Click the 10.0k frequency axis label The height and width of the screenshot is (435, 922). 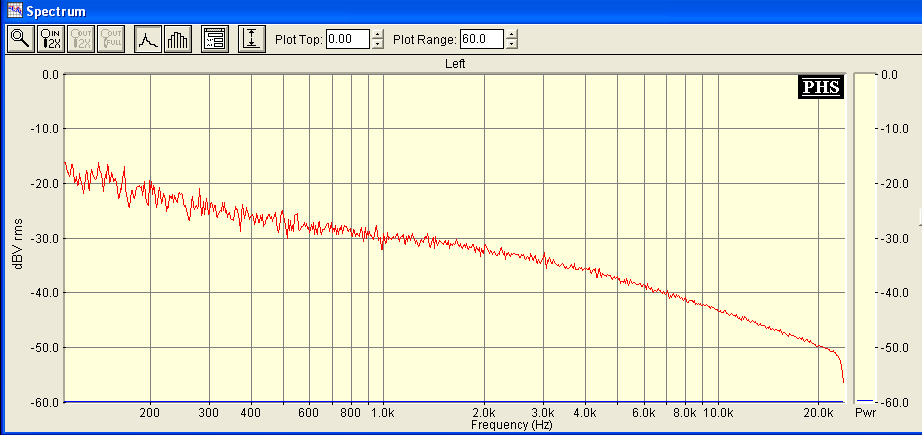pyautogui.click(x=718, y=412)
